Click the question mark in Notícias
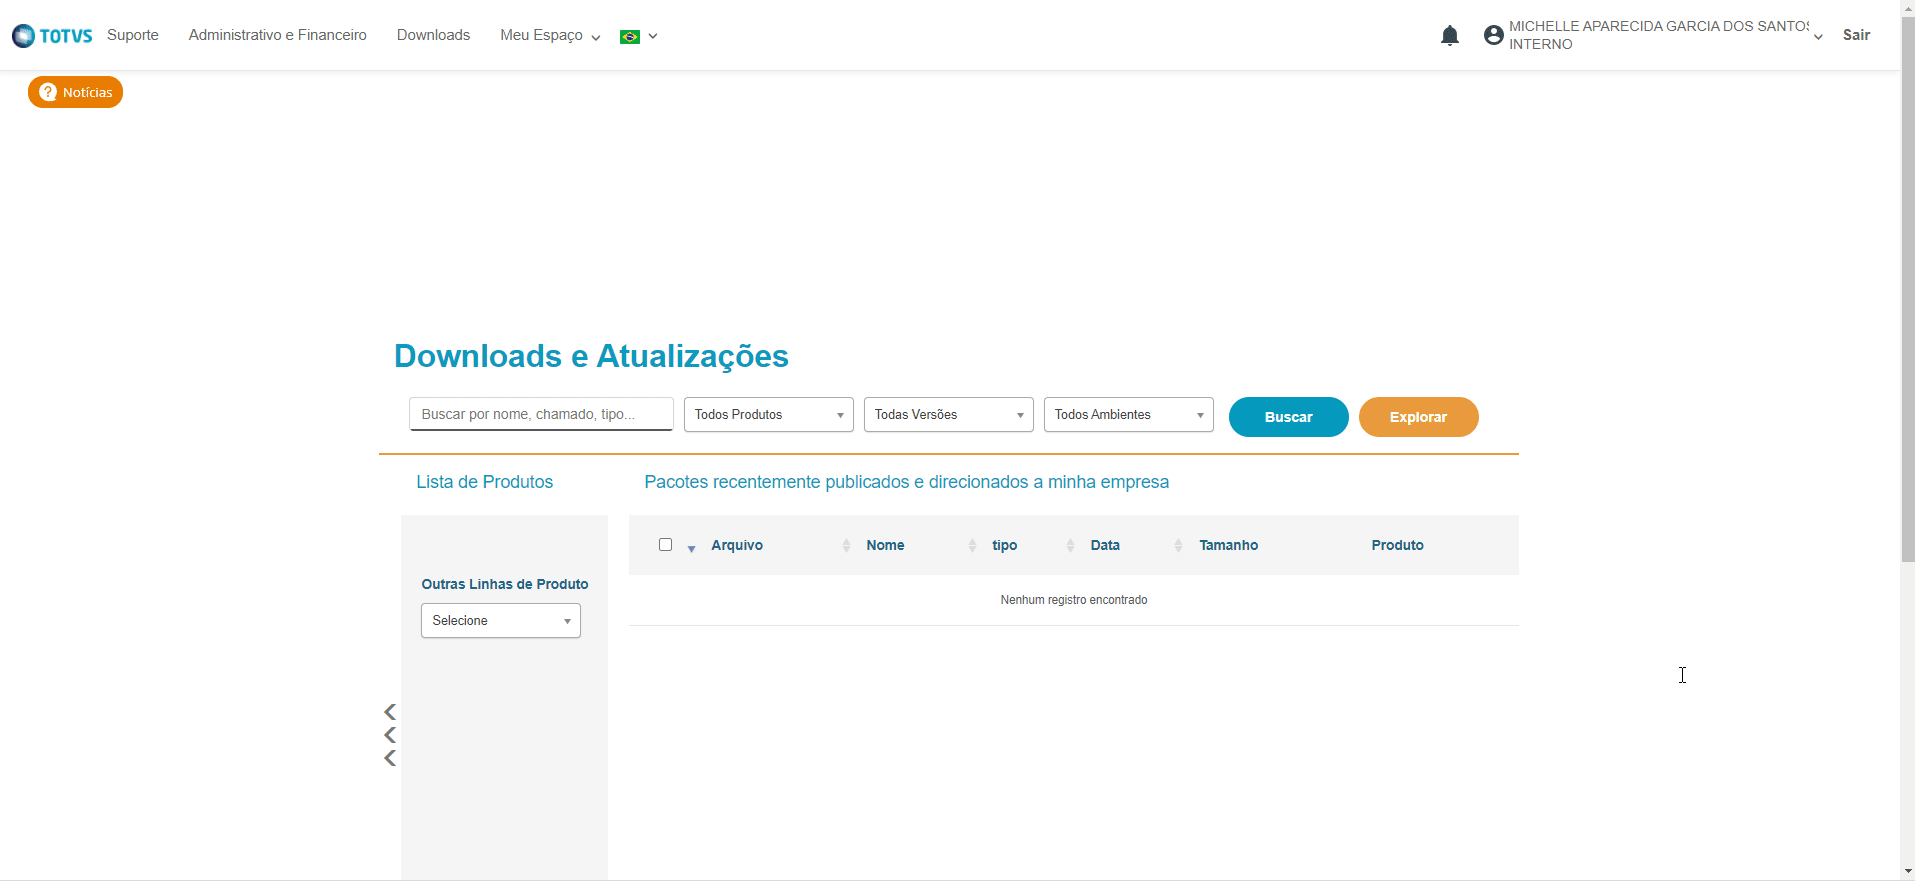Image resolution: width=1915 pixels, height=884 pixels. (x=47, y=92)
